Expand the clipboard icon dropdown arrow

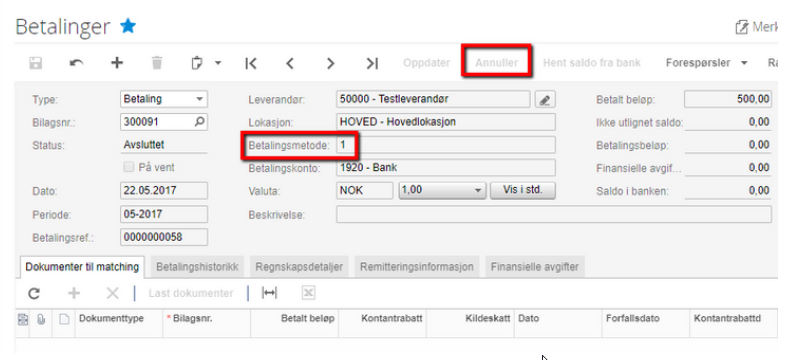point(218,63)
